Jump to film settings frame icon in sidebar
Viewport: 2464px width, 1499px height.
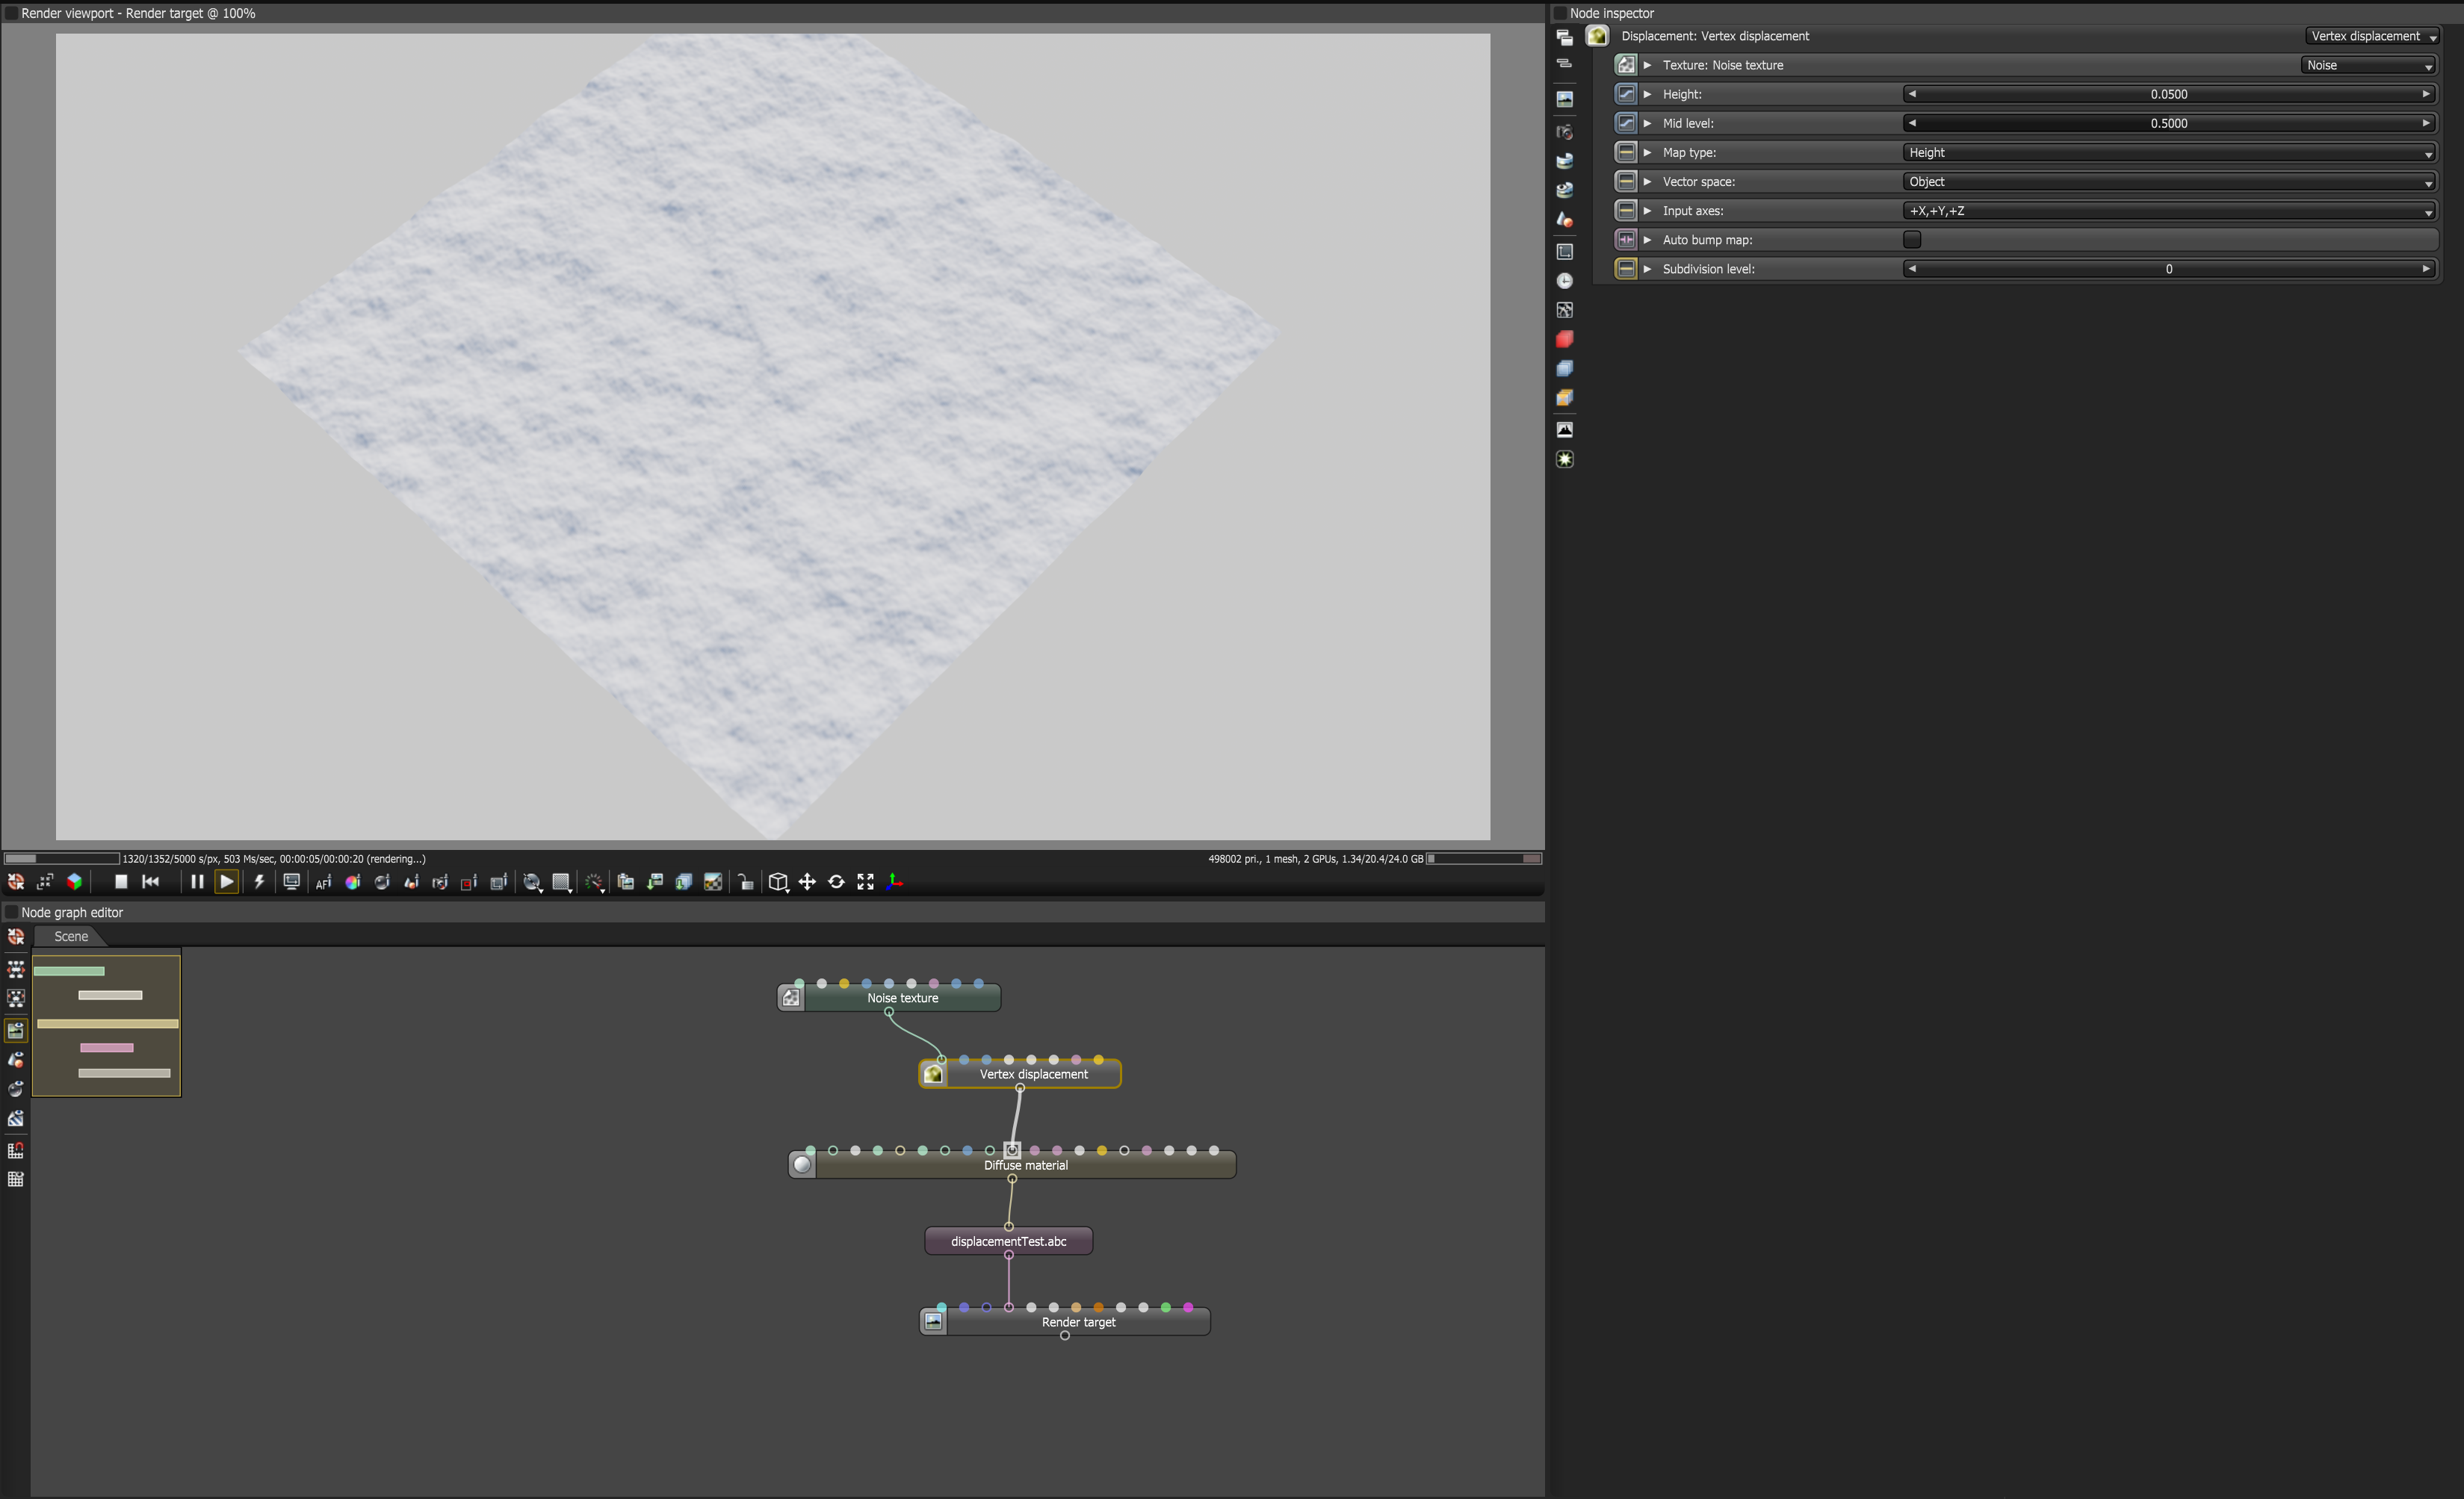[x=1565, y=252]
